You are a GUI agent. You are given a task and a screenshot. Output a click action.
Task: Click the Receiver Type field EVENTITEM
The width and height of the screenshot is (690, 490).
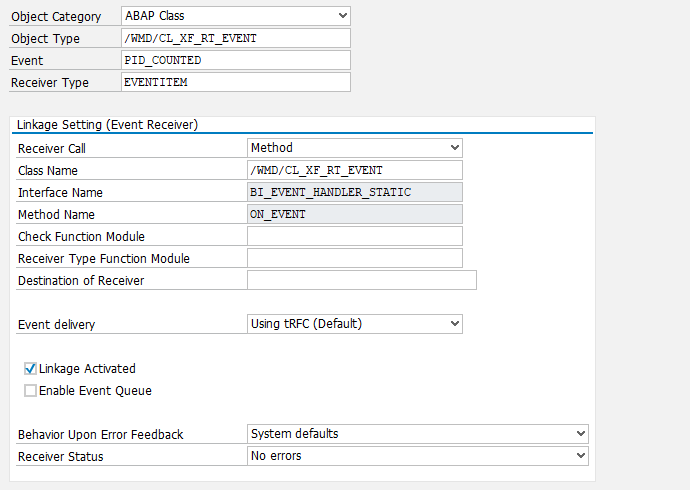coord(235,82)
